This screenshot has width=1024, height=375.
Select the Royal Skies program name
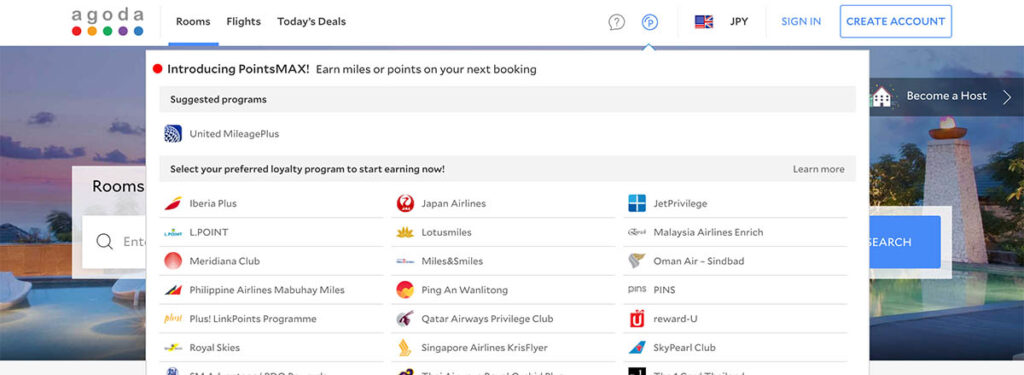(214, 348)
